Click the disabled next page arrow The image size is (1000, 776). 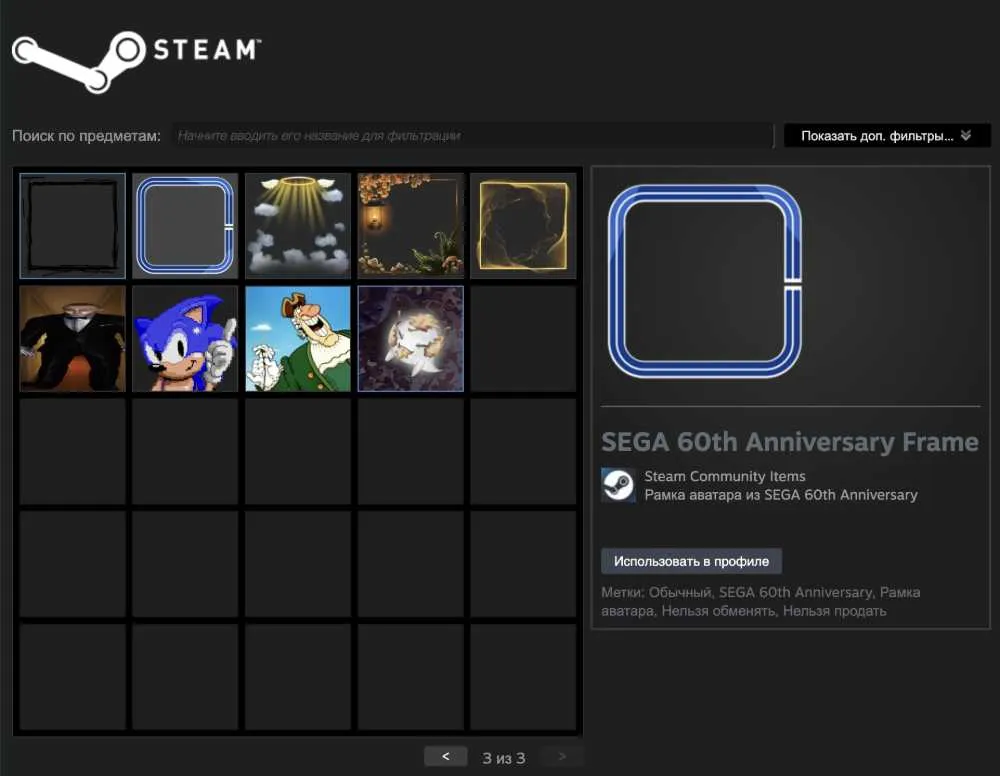pyautogui.click(x=562, y=757)
